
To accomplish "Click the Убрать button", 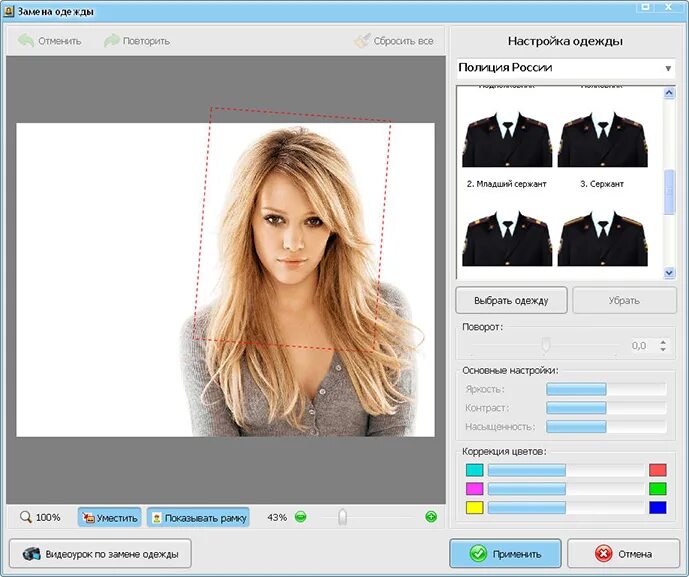I will pos(624,301).
